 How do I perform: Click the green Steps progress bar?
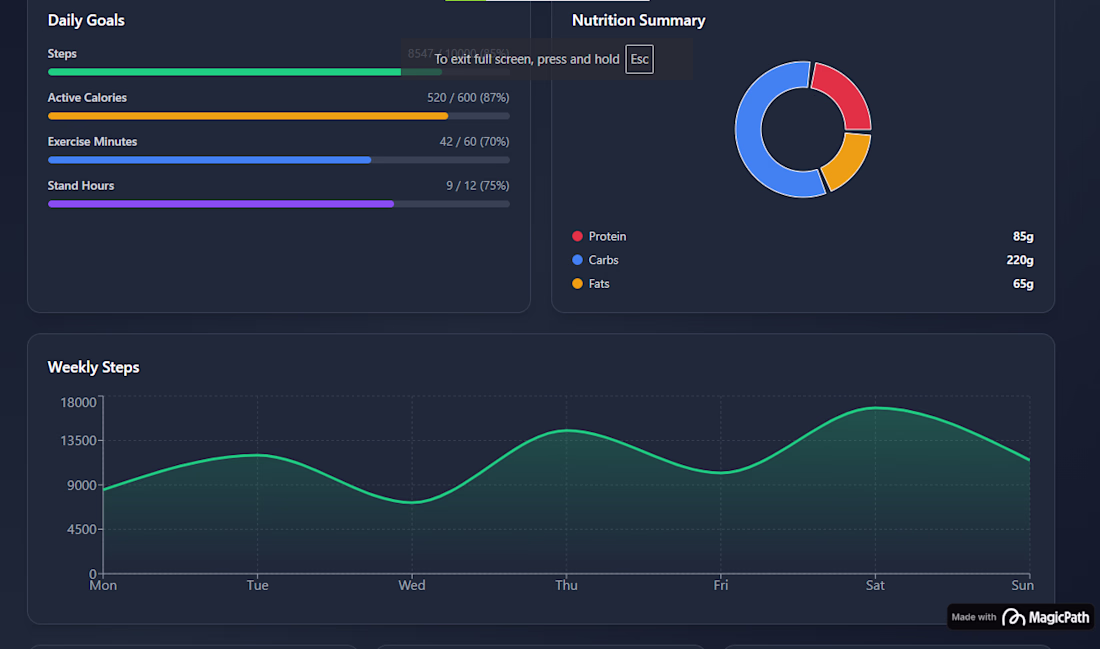point(279,72)
